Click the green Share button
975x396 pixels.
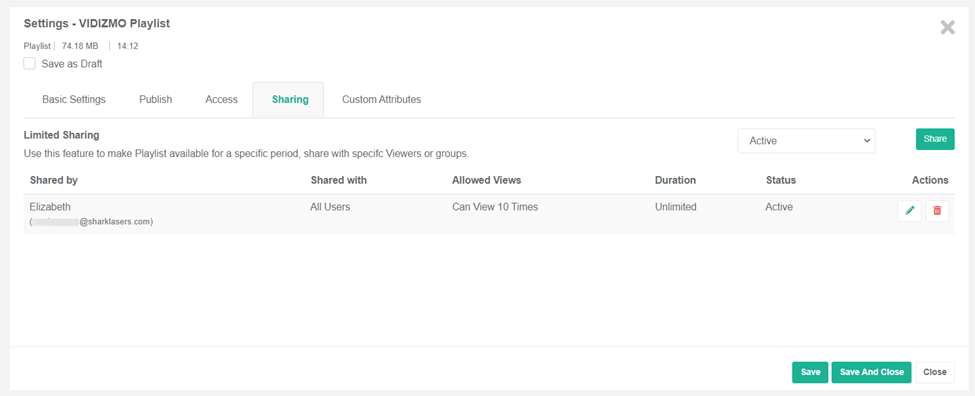click(x=935, y=139)
